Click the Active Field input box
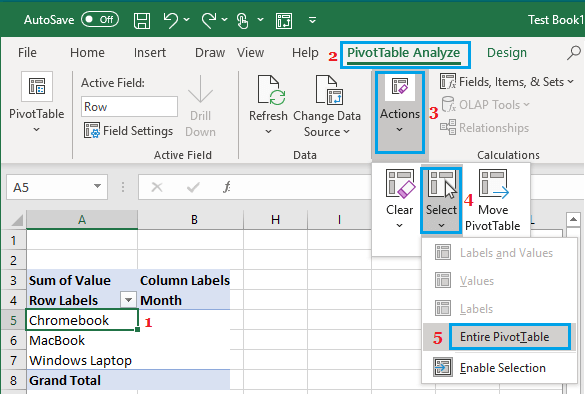The width and height of the screenshot is (585, 394). [x=129, y=107]
